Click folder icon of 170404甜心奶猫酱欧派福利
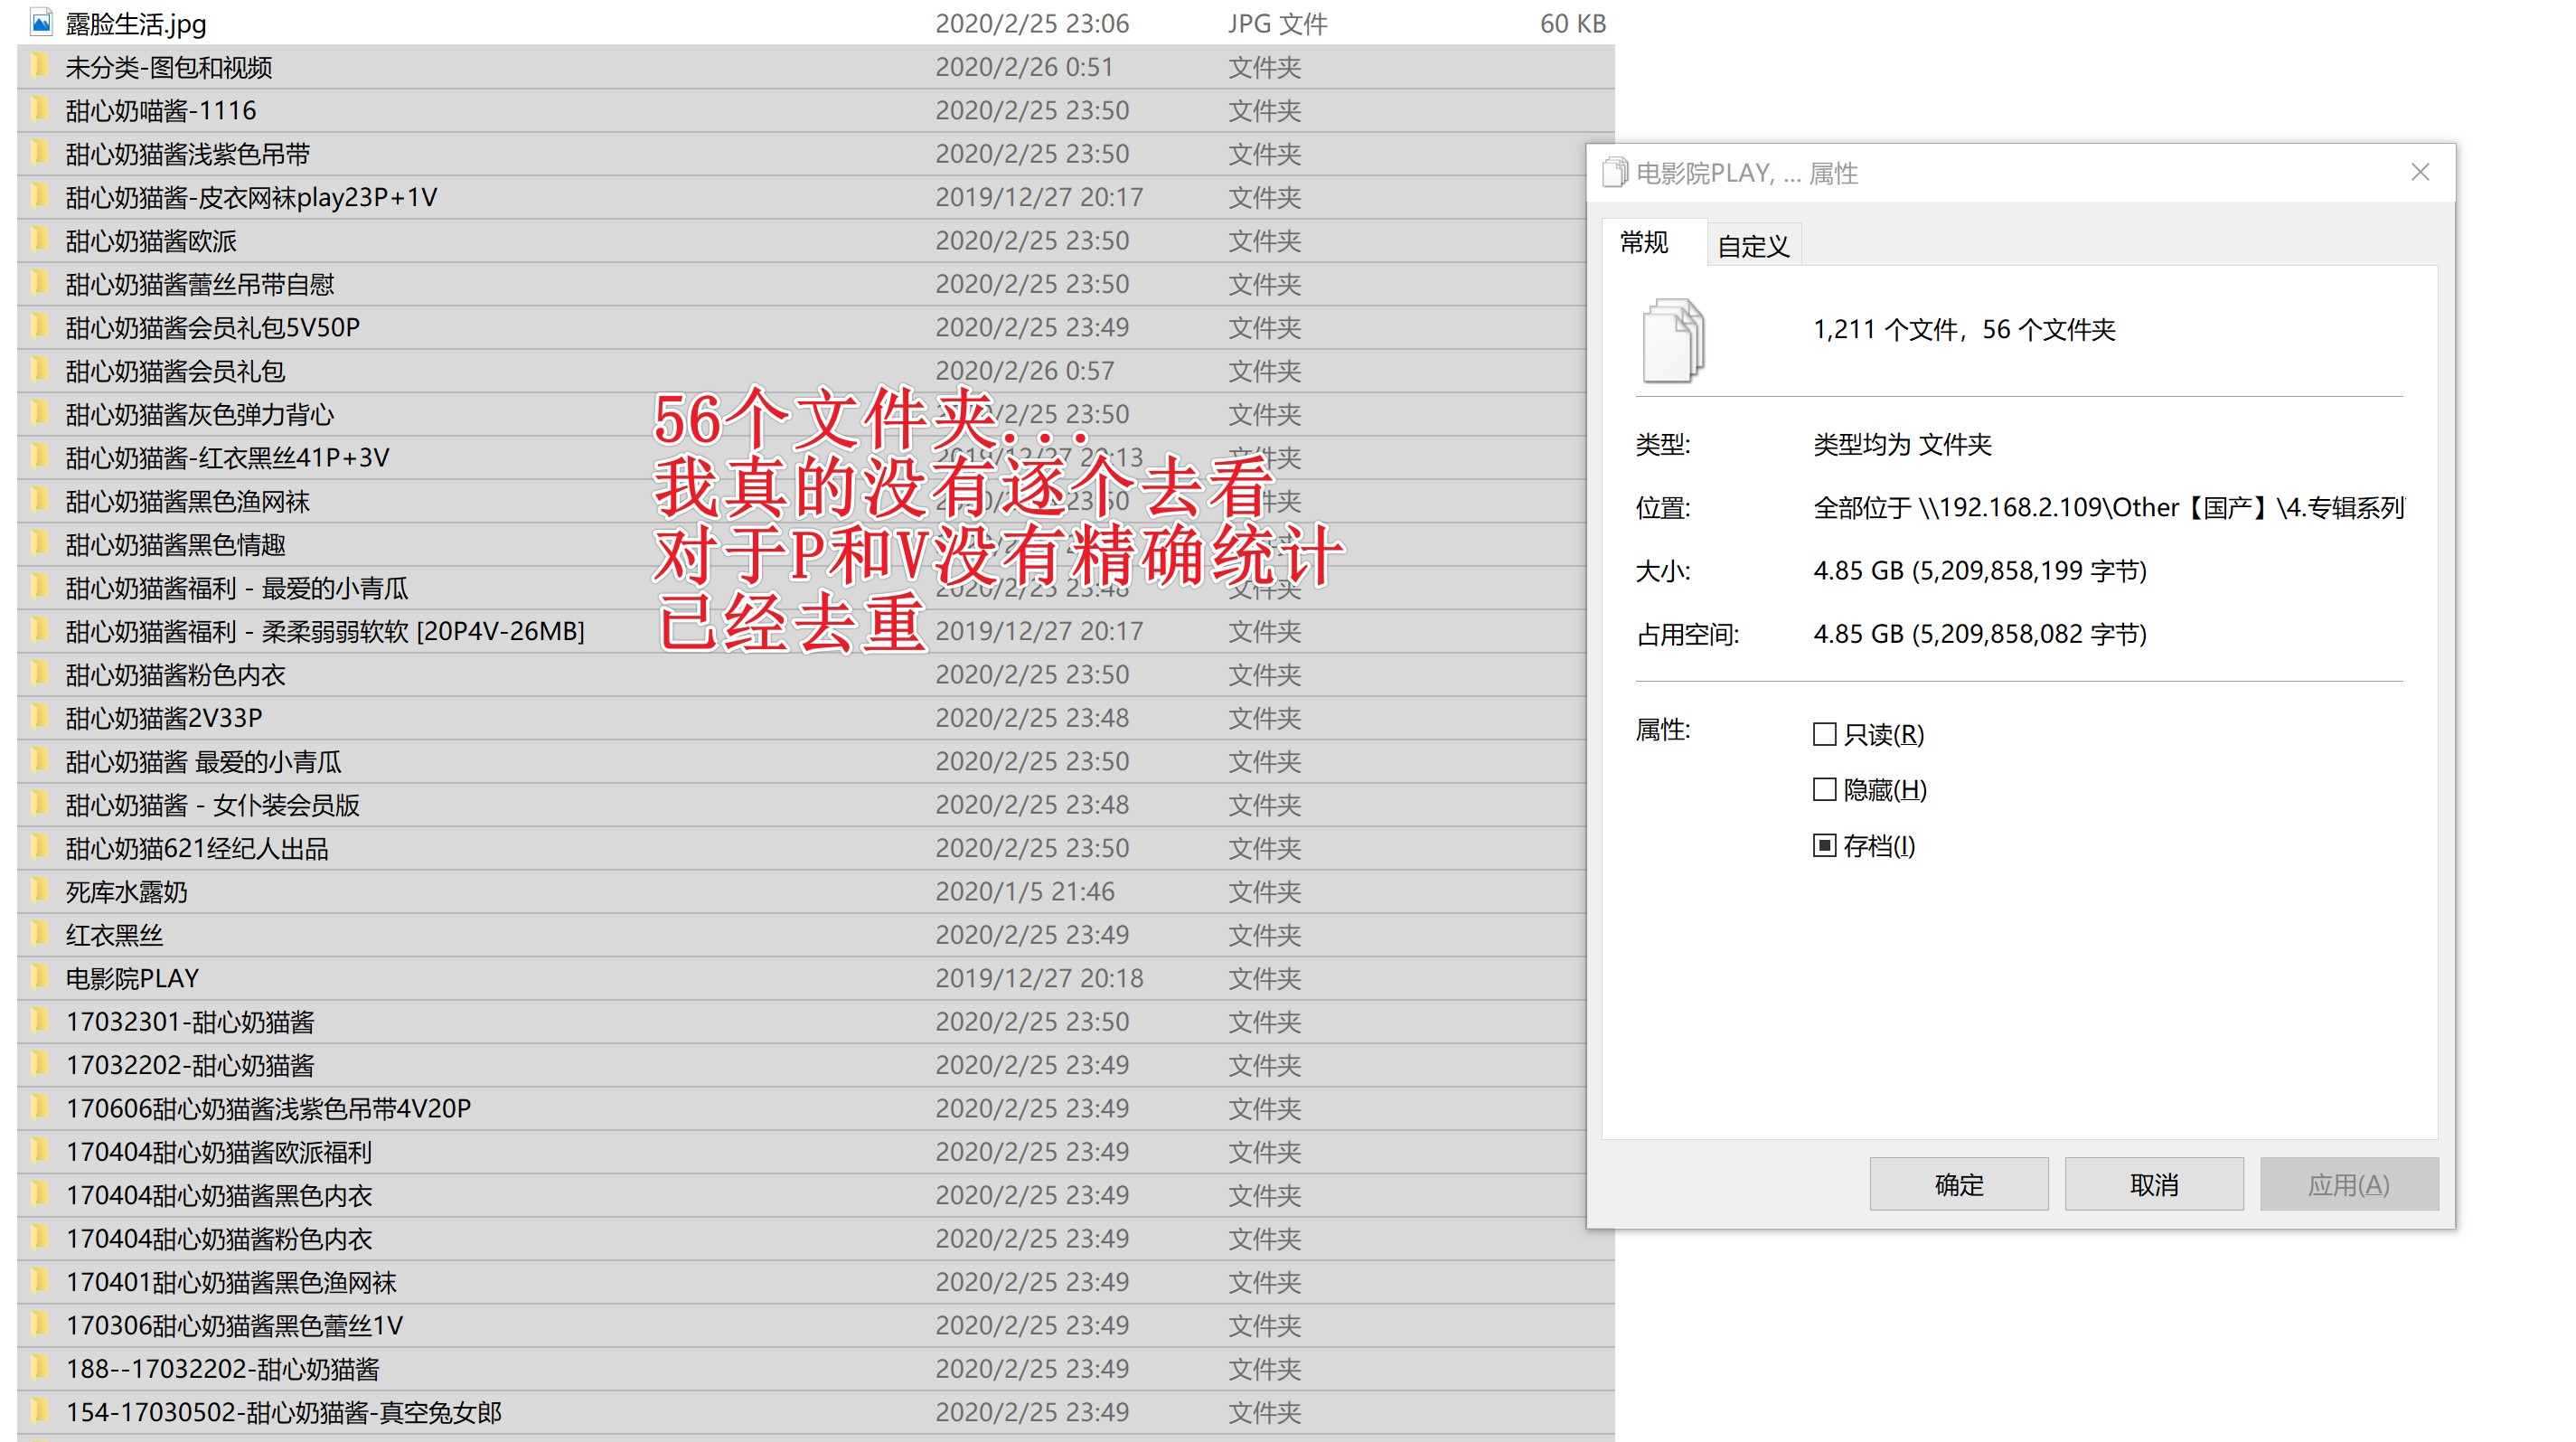2576x1442 pixels. pos(41,1151)
